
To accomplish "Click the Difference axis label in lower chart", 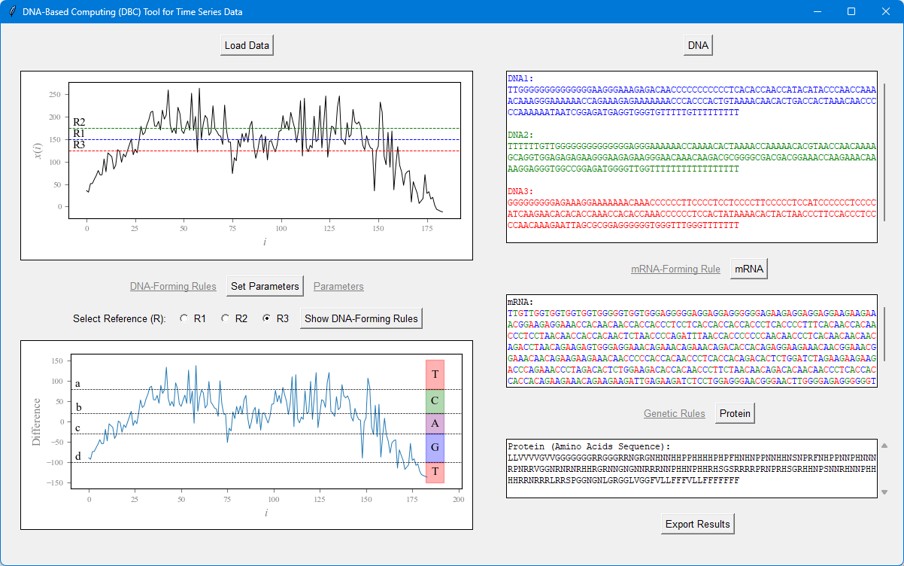I will pyautogui.click(x=36, y=422).
